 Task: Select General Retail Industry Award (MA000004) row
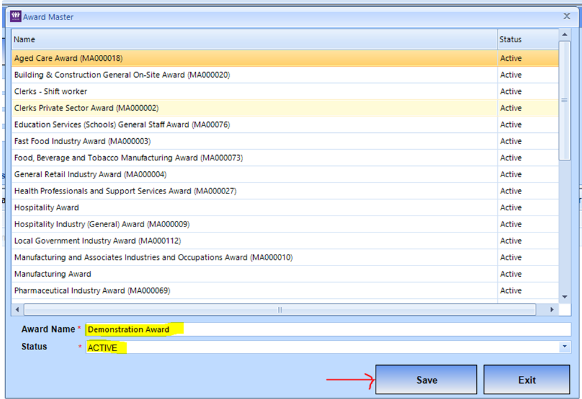click(285, 174)
